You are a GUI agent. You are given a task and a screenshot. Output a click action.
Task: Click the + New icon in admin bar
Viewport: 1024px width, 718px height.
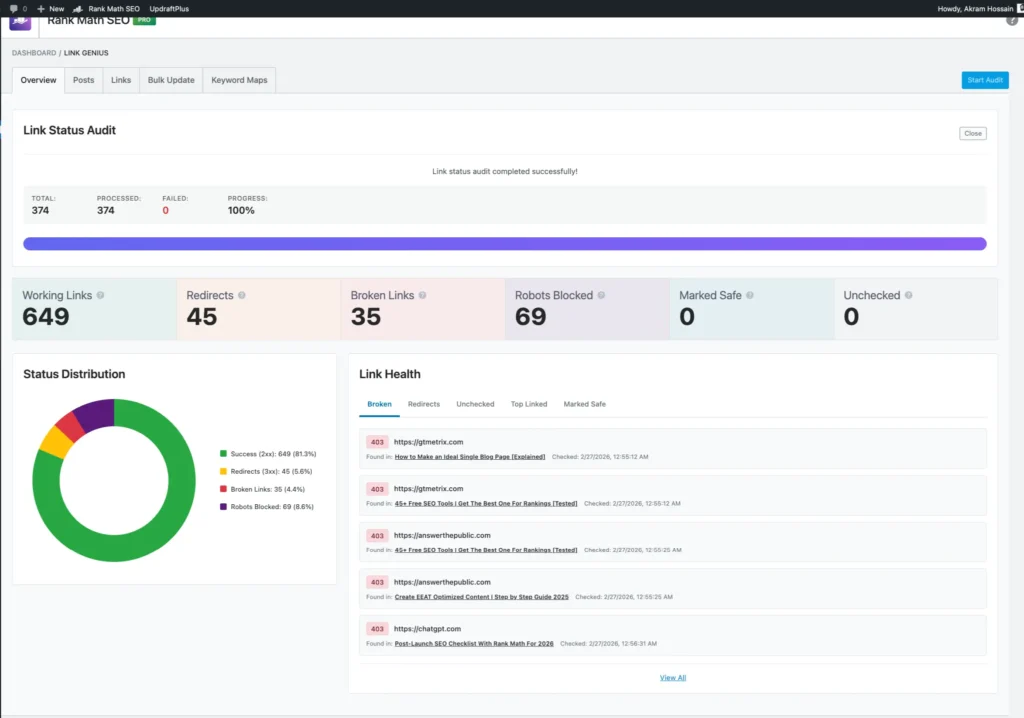point(41,8)
